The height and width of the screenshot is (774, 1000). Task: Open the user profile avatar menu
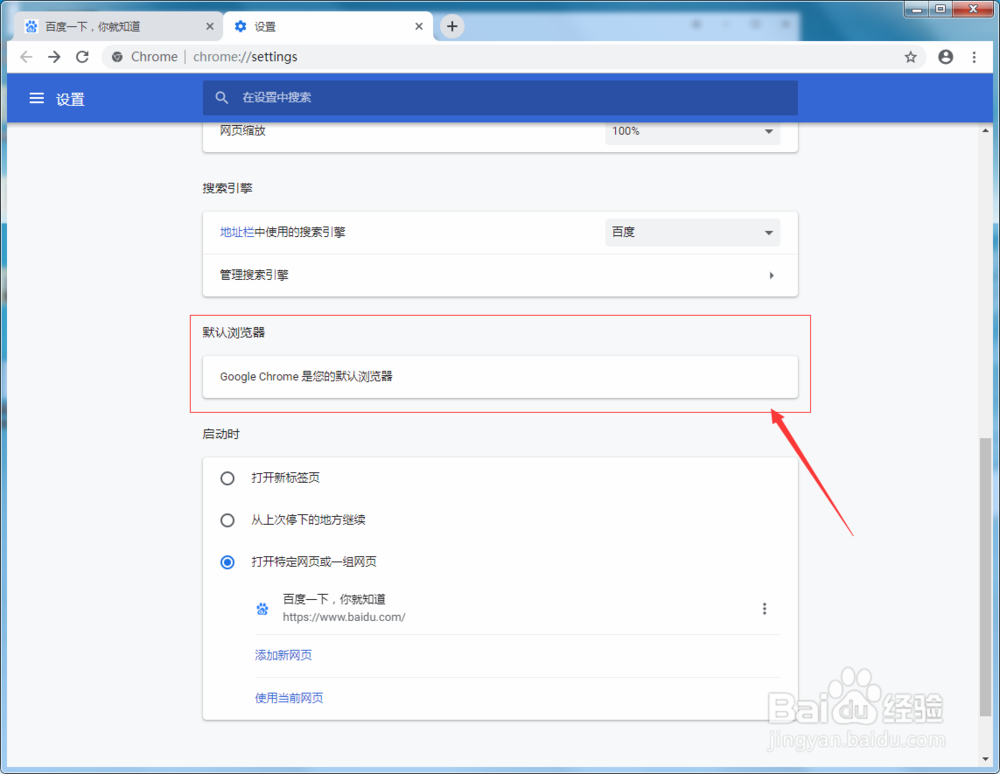tap(945, 57)
